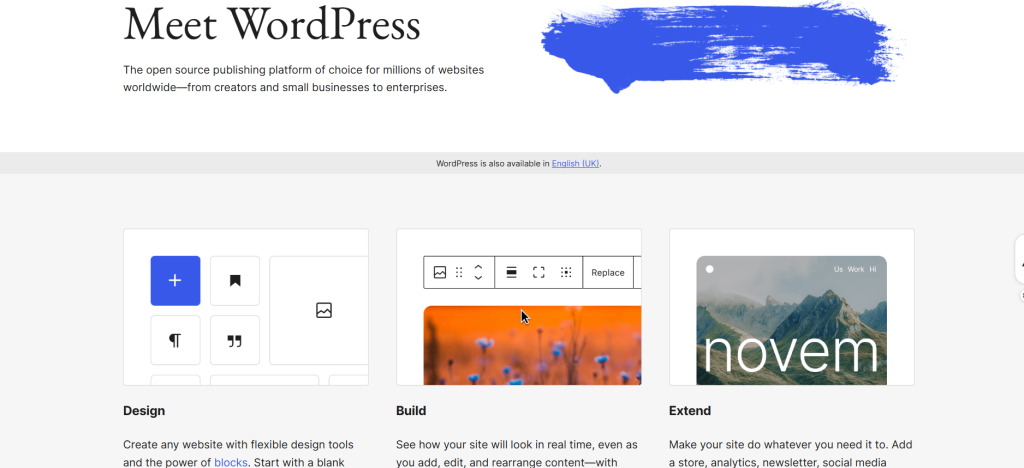Click the image block icon in Design card

click(x=324, y=310)
